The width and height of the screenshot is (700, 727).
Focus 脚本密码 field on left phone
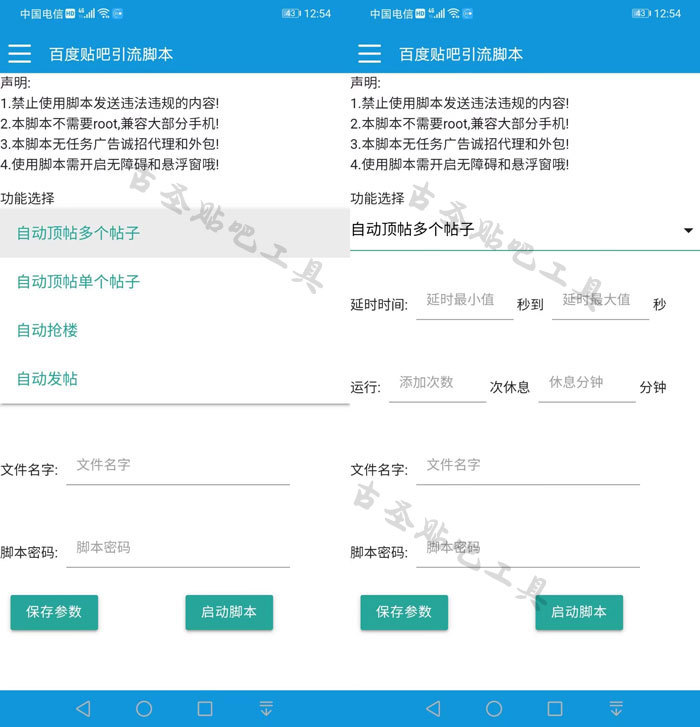click(178, 549)
